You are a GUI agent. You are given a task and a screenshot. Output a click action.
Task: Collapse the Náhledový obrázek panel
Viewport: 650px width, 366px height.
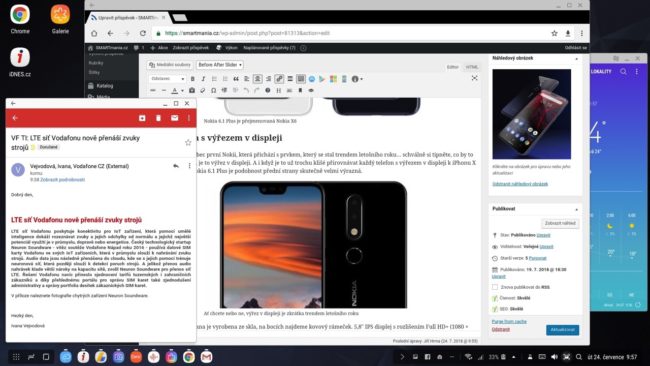(x=577, y=59)
